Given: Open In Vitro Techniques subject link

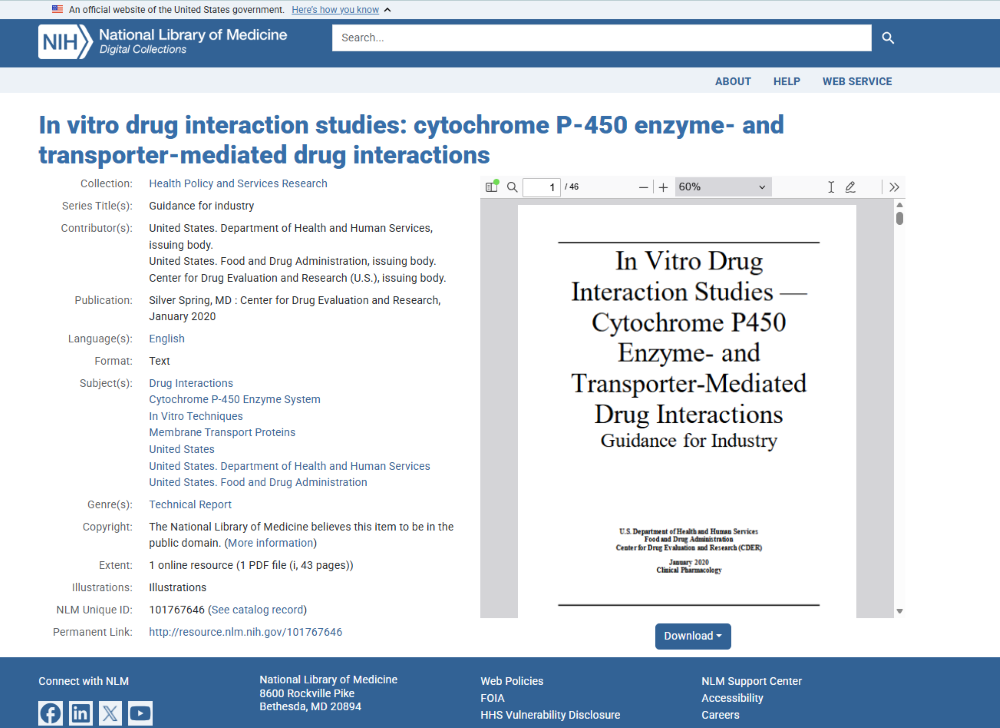Looking at the screenshot, I should pos(196,416).
